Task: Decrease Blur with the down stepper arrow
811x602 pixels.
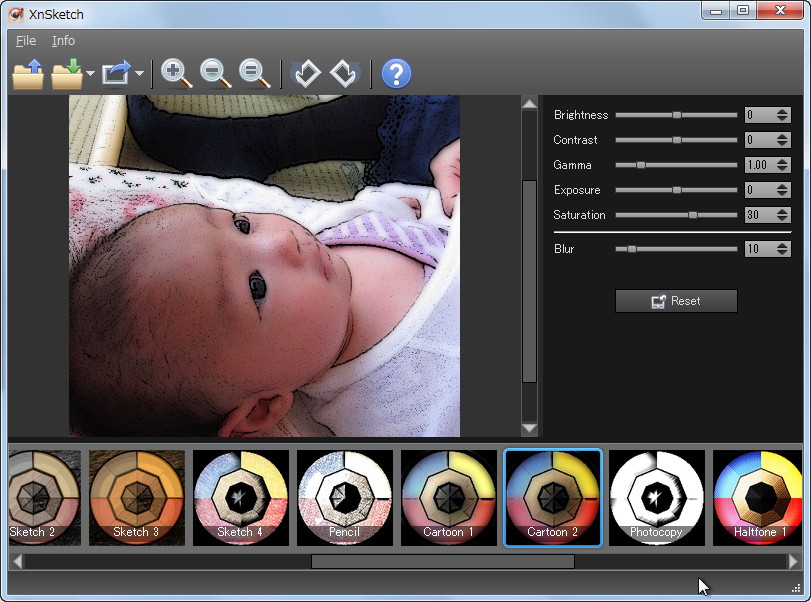Action: [782, 252]
